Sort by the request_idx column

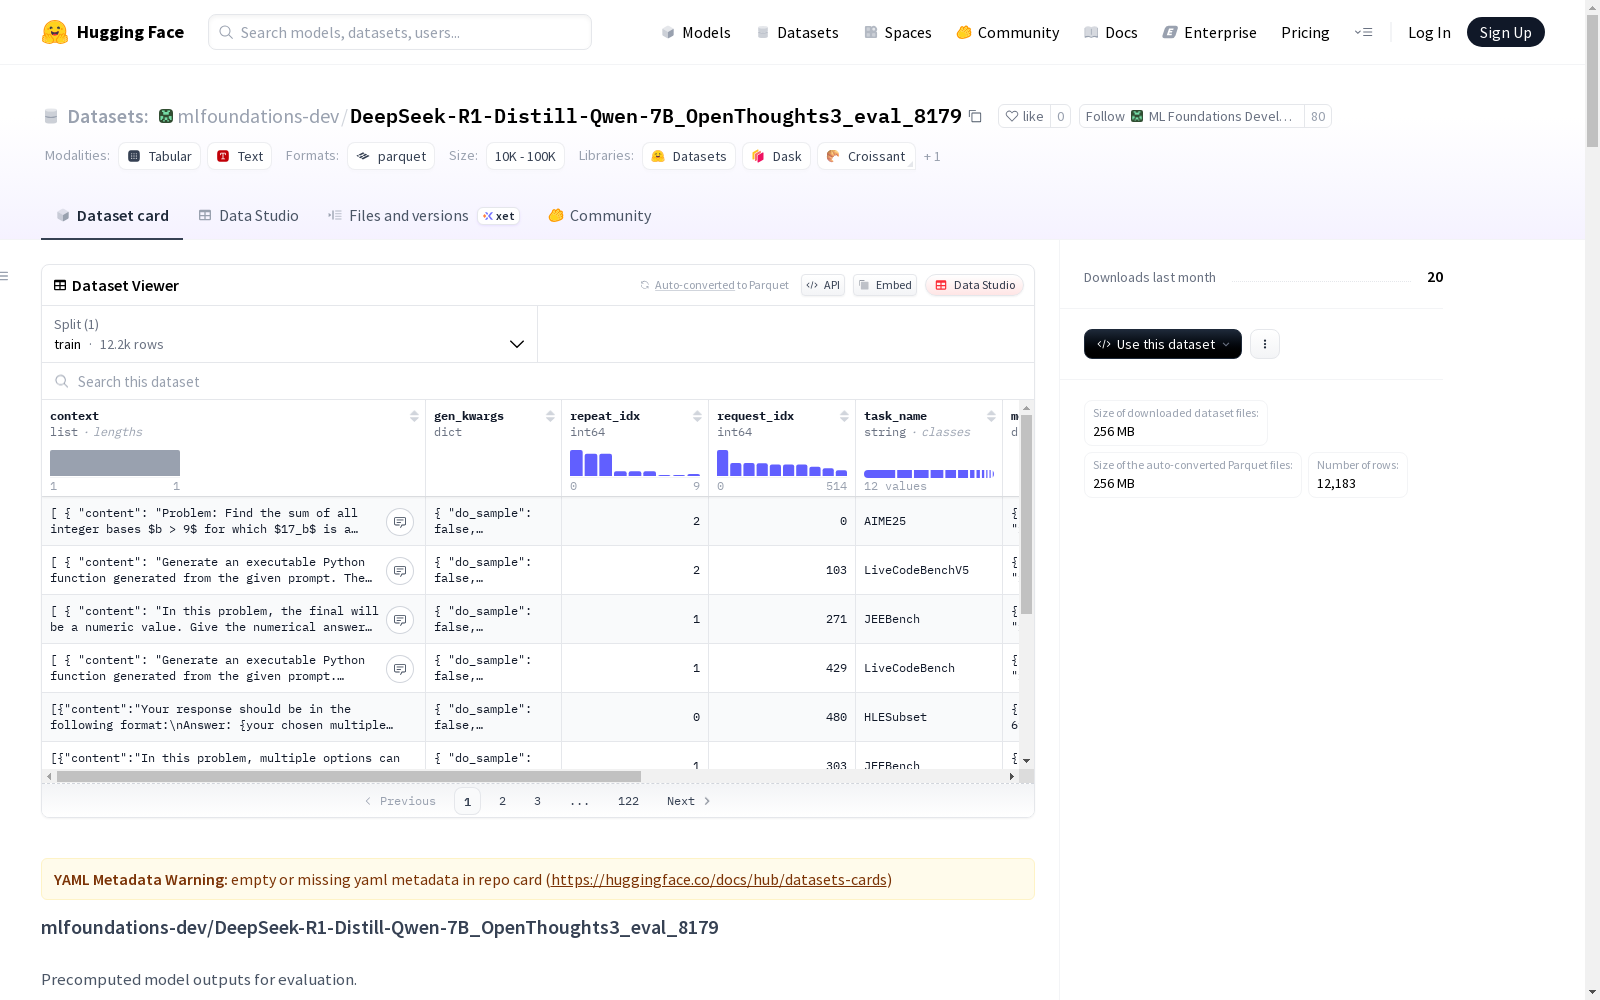[x=844, y=416]
